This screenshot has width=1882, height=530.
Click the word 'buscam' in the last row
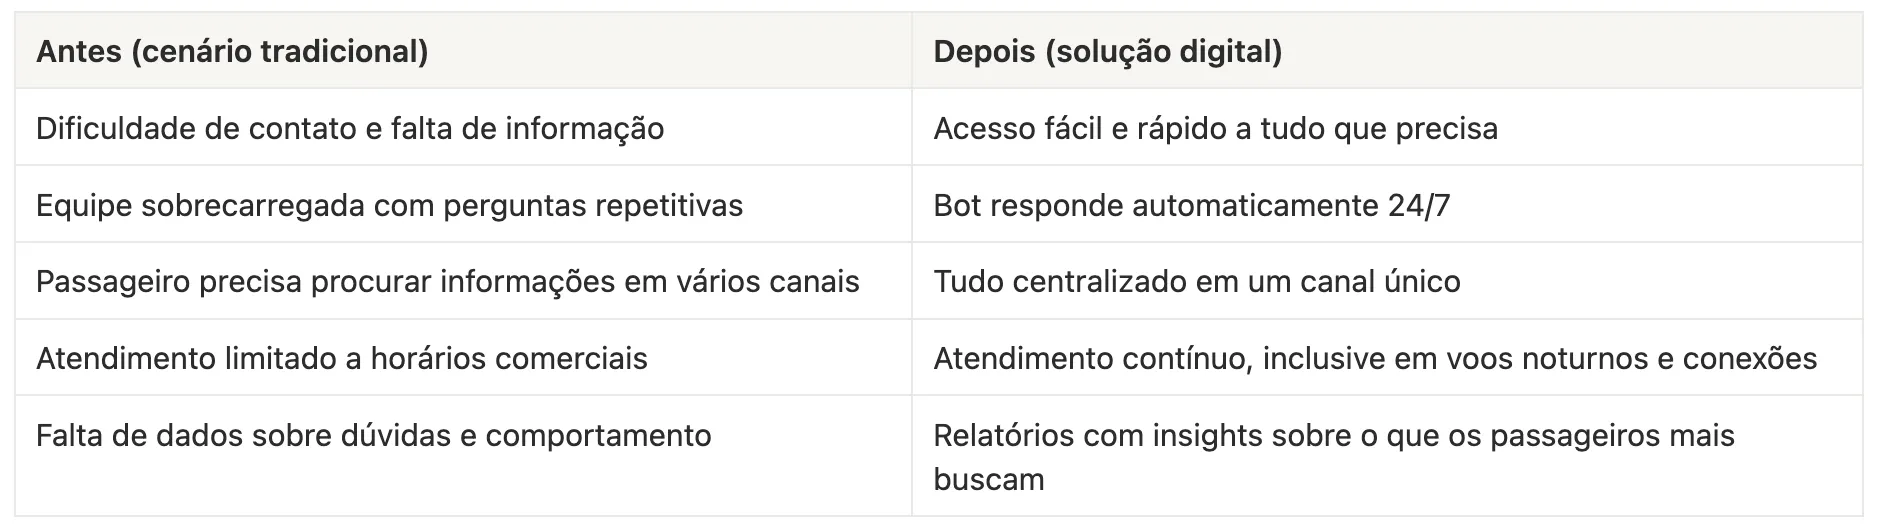[988, 480]
